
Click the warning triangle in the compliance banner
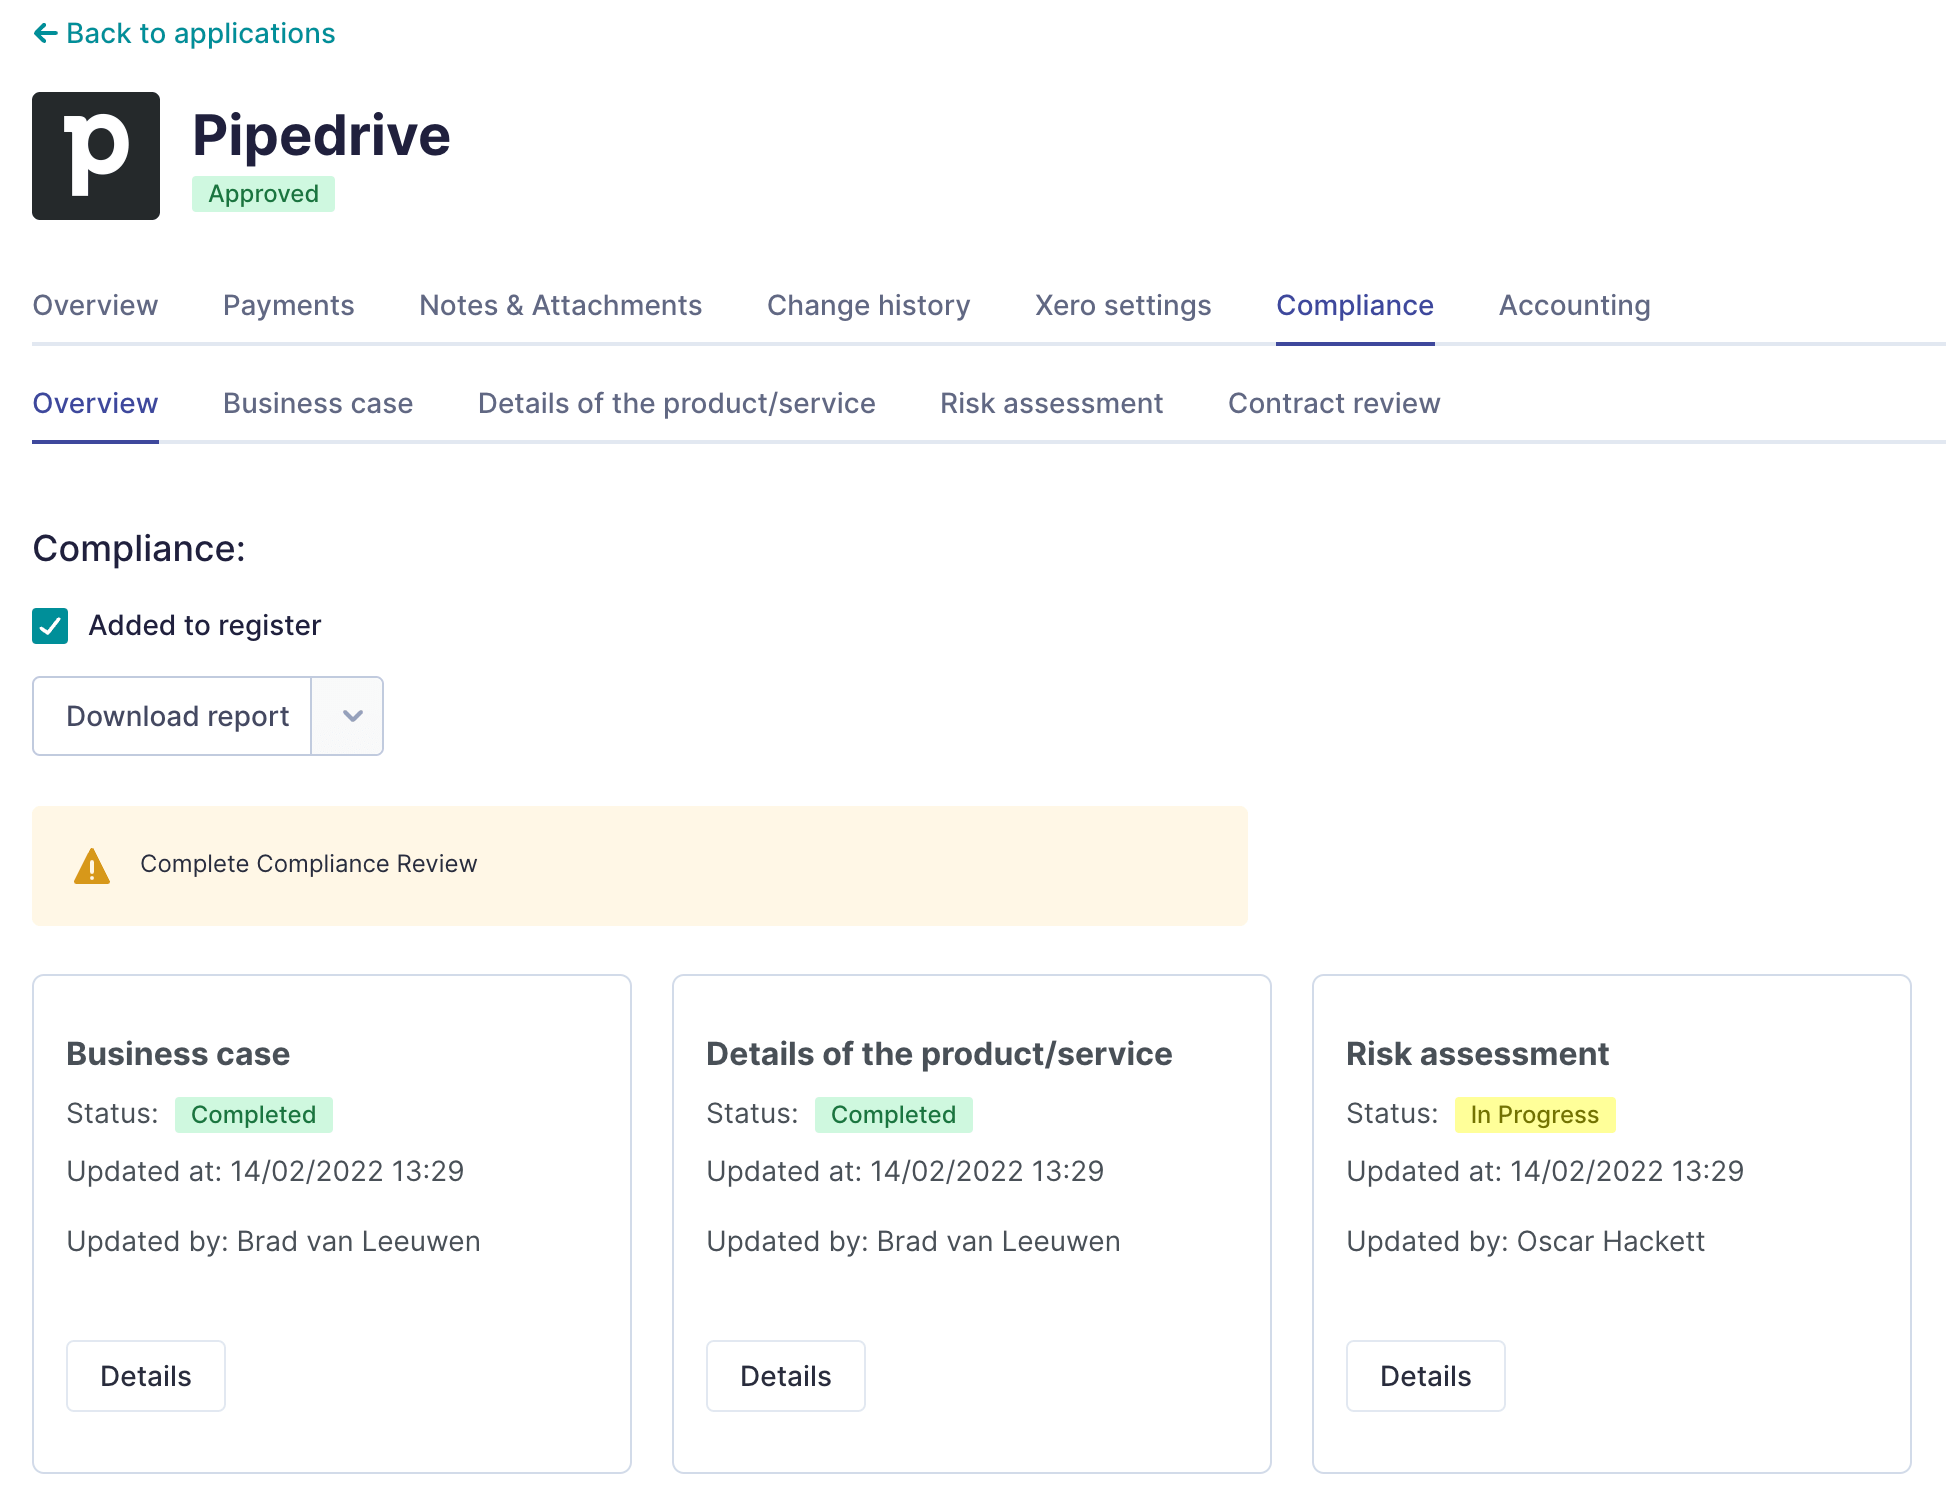tap(91, 864)
